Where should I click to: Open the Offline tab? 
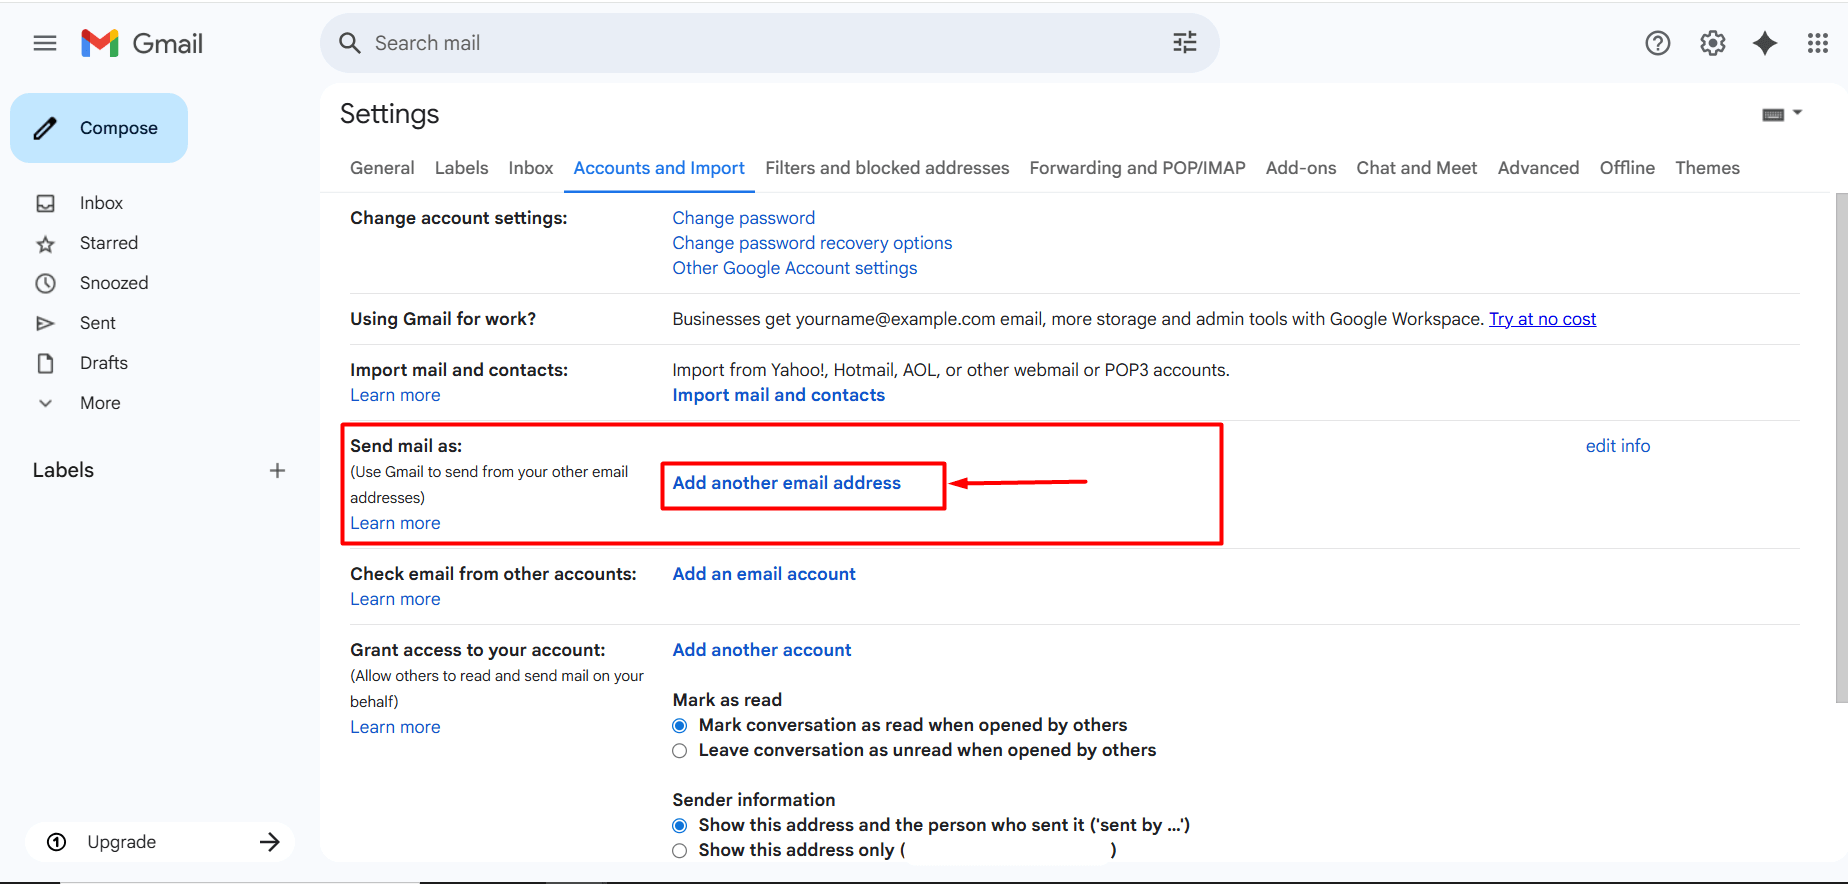coord(1627,168)
